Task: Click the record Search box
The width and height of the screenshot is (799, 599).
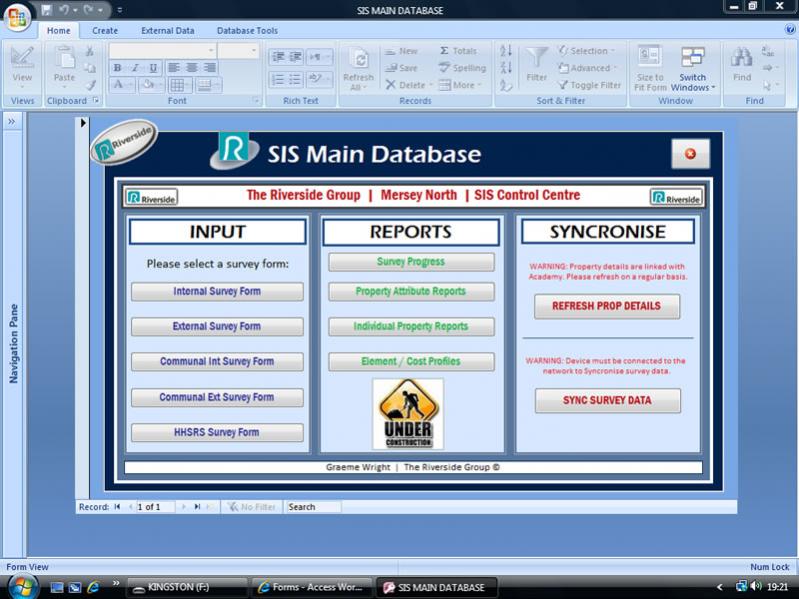Action: [313, 507]
